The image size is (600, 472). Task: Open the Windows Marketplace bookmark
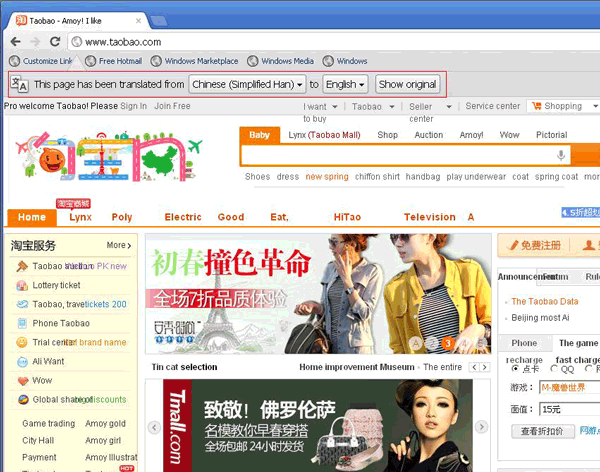point(194,61)
